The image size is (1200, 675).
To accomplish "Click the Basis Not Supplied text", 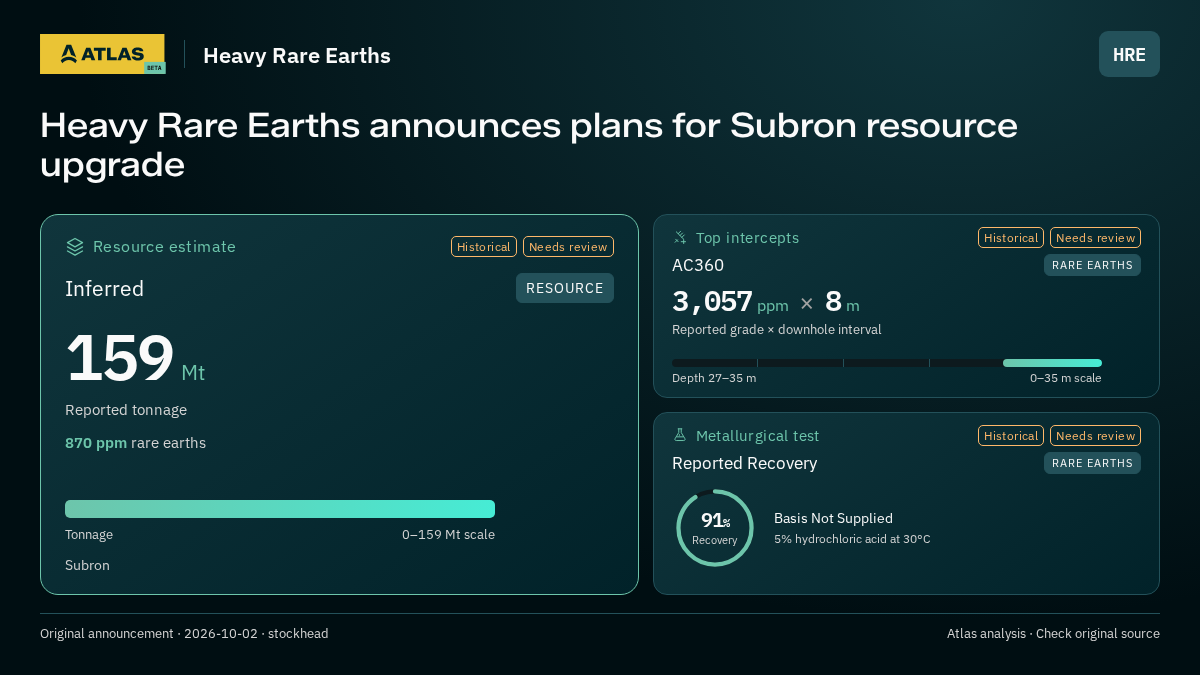I will (833, 518).
